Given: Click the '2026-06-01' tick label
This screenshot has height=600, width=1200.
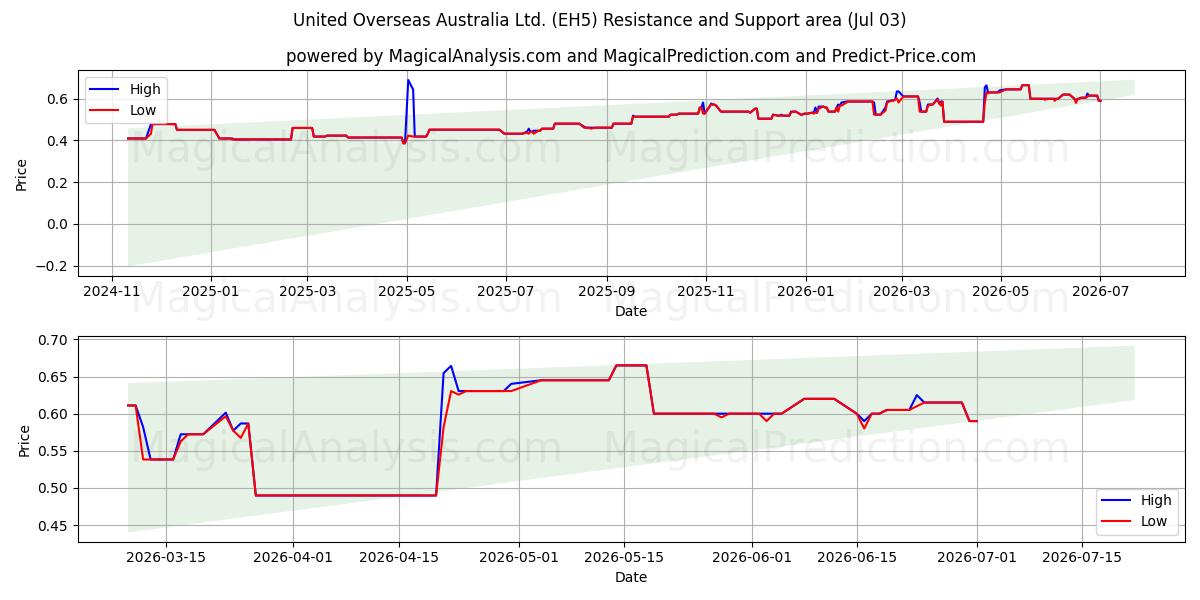Looking at the screenshot, I should (x=752, y=559).
